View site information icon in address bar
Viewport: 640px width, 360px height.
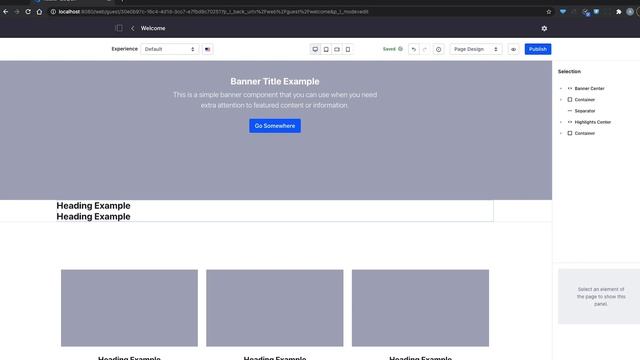pos(53,12)
